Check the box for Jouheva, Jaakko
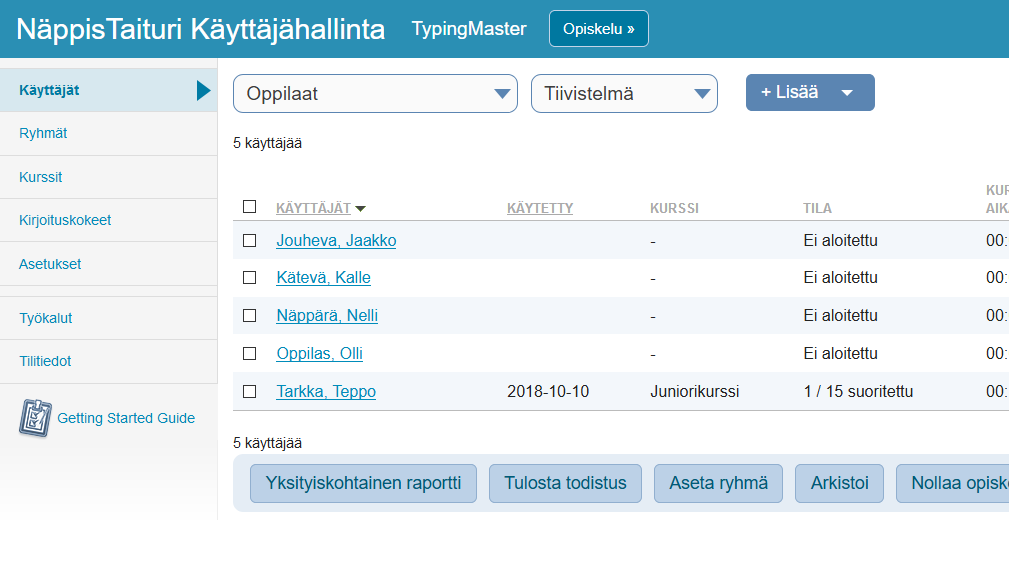1009x582 pixels. coord(250,241)
